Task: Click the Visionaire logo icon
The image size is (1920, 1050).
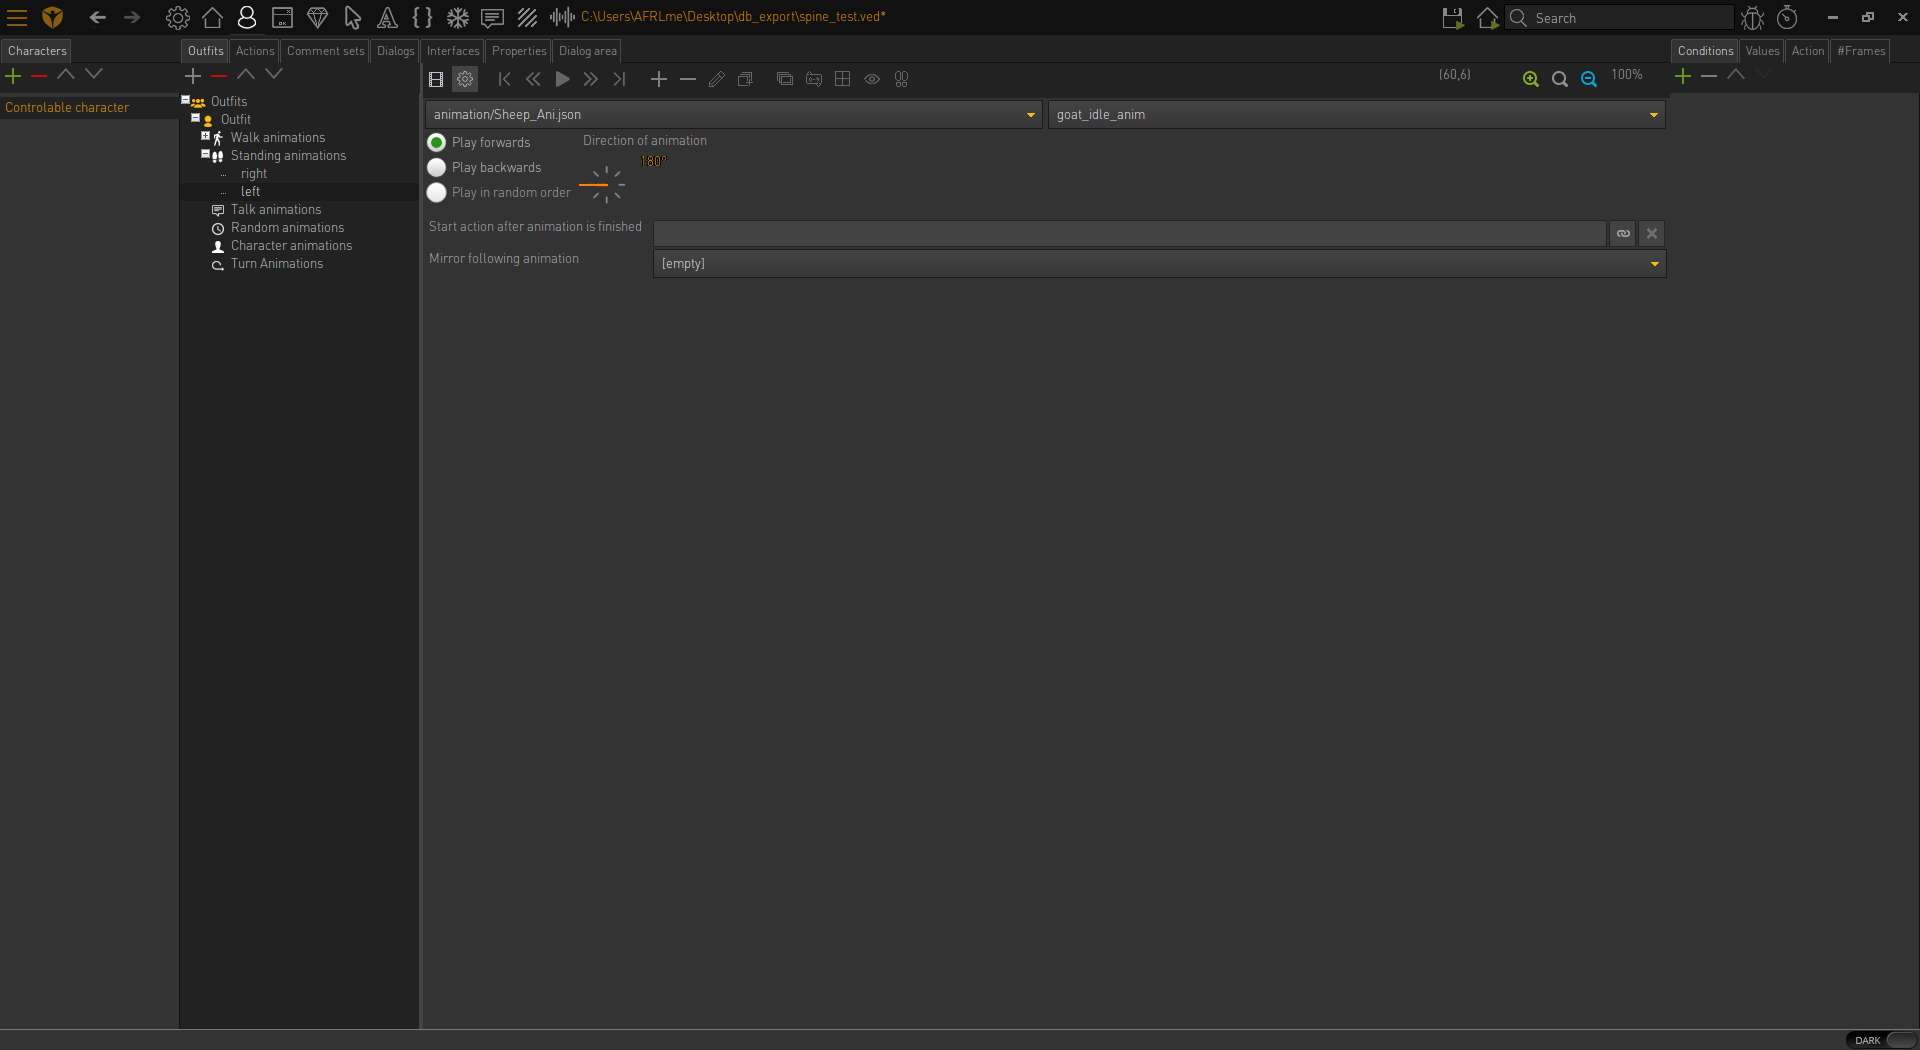Action: point(53,17)
